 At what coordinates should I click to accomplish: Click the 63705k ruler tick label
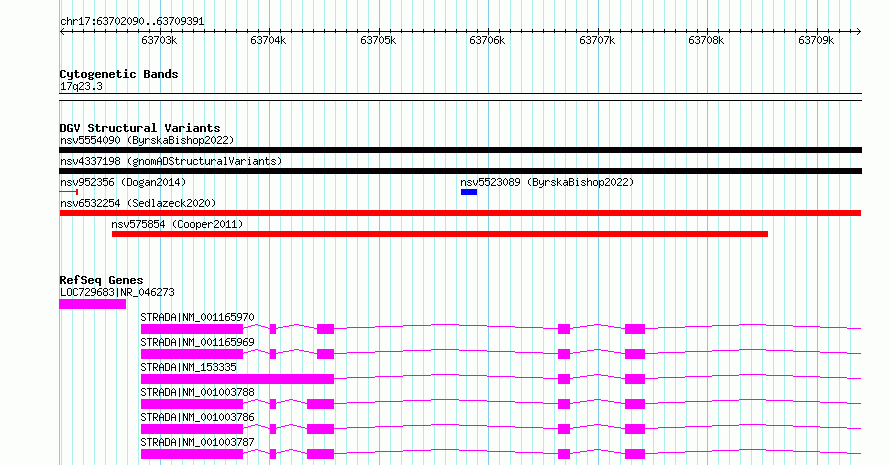pyautogui.click(x=378, y=40)
